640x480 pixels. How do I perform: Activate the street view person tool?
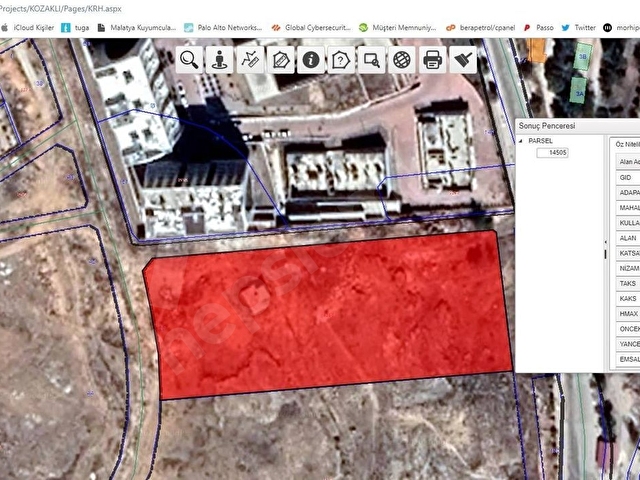pyautogui.click(x=220, y=60)
